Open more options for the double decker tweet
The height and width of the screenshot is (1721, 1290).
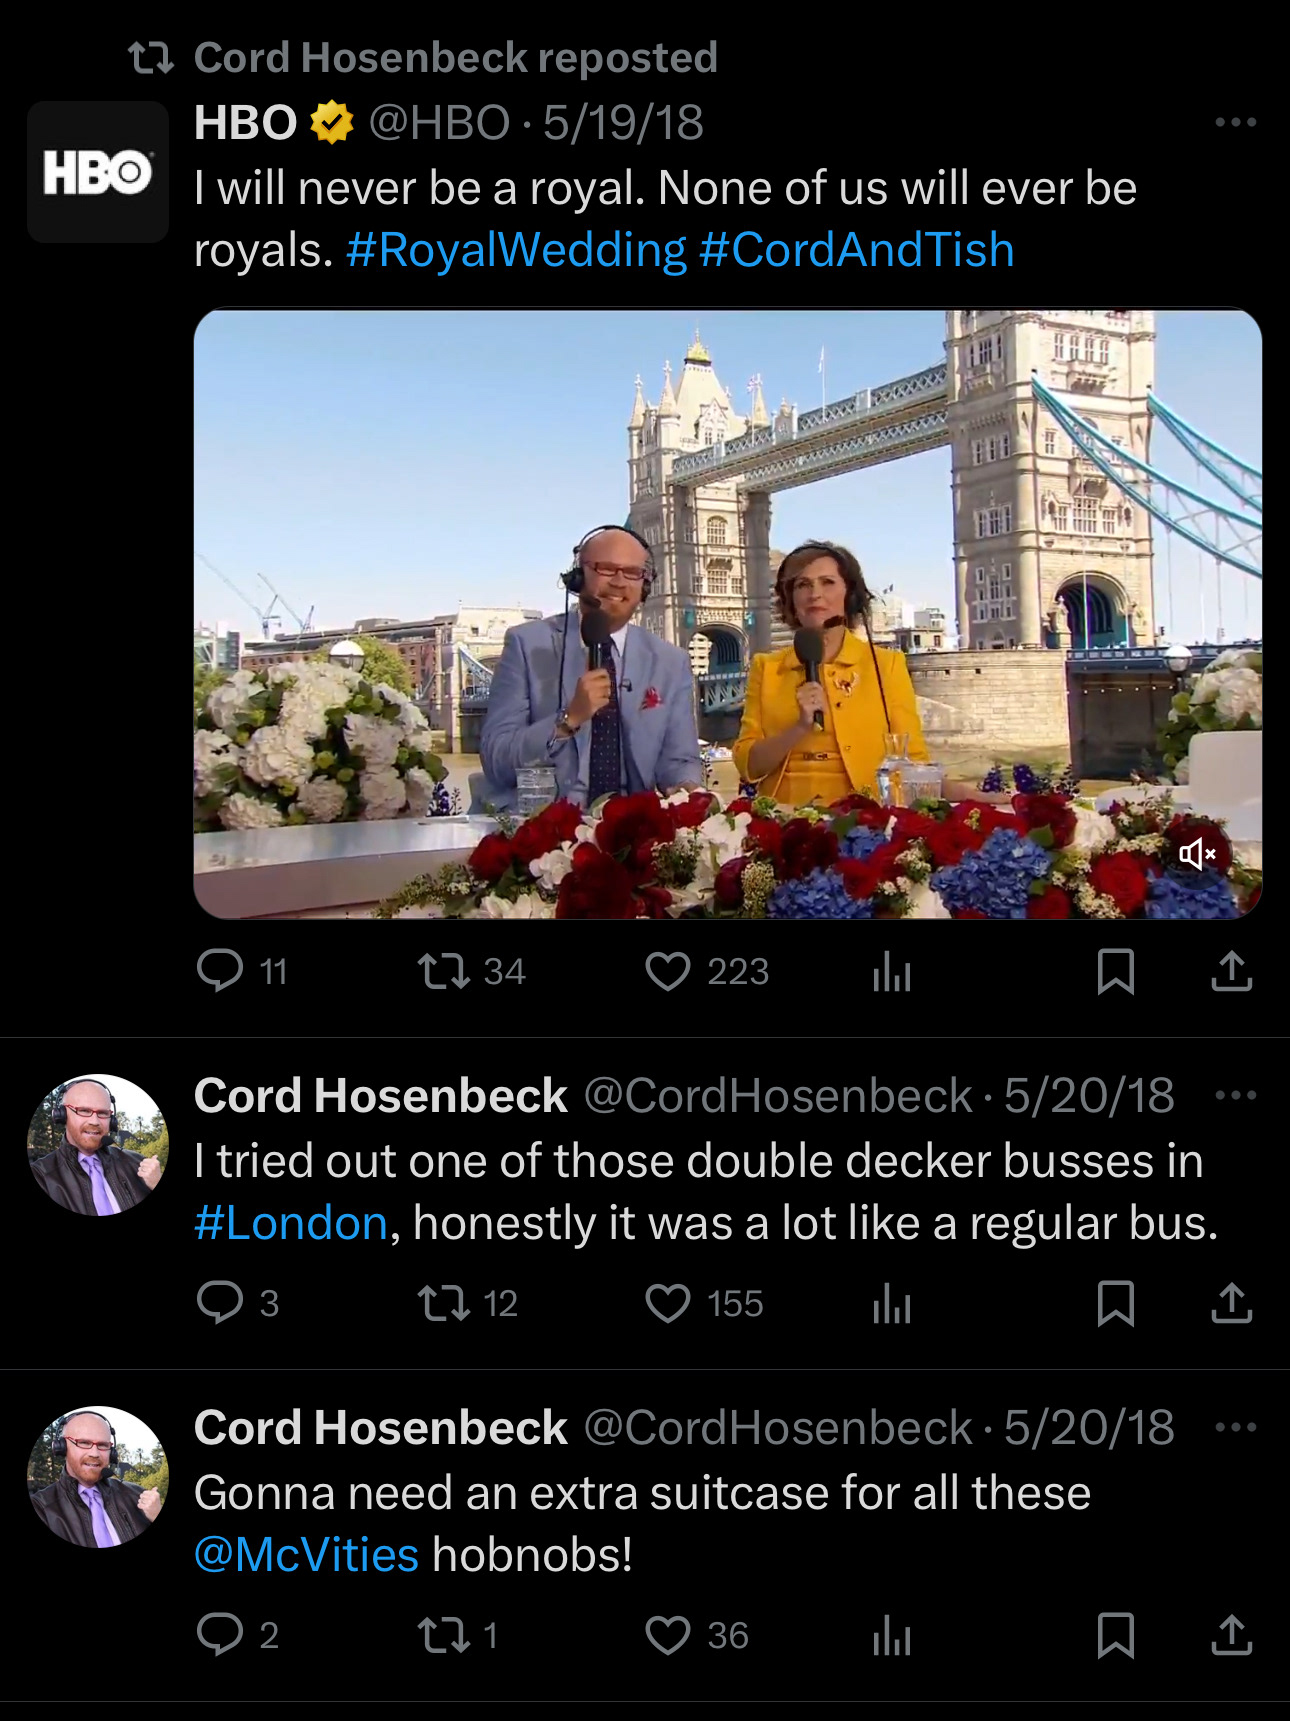click(1235, 1095)
